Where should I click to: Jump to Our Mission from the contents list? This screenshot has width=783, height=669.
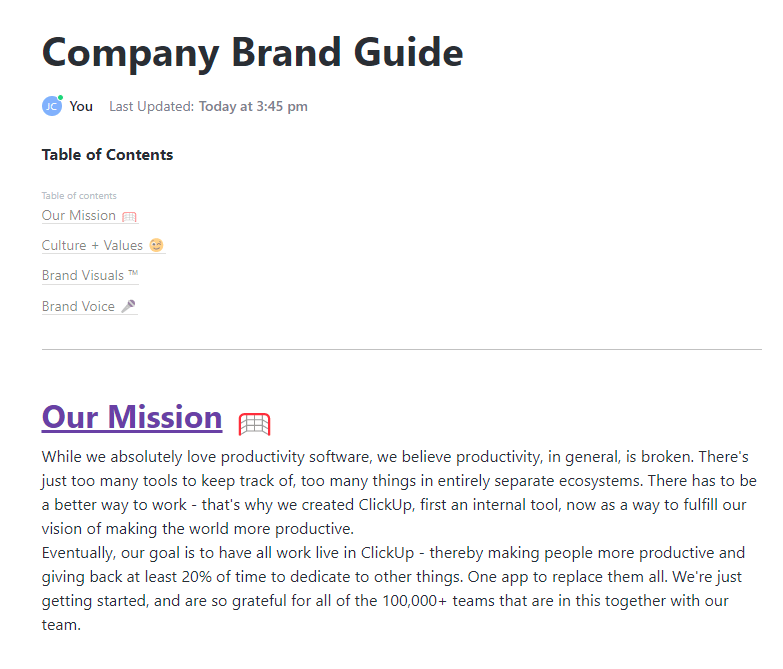click(x=79, y=215)
